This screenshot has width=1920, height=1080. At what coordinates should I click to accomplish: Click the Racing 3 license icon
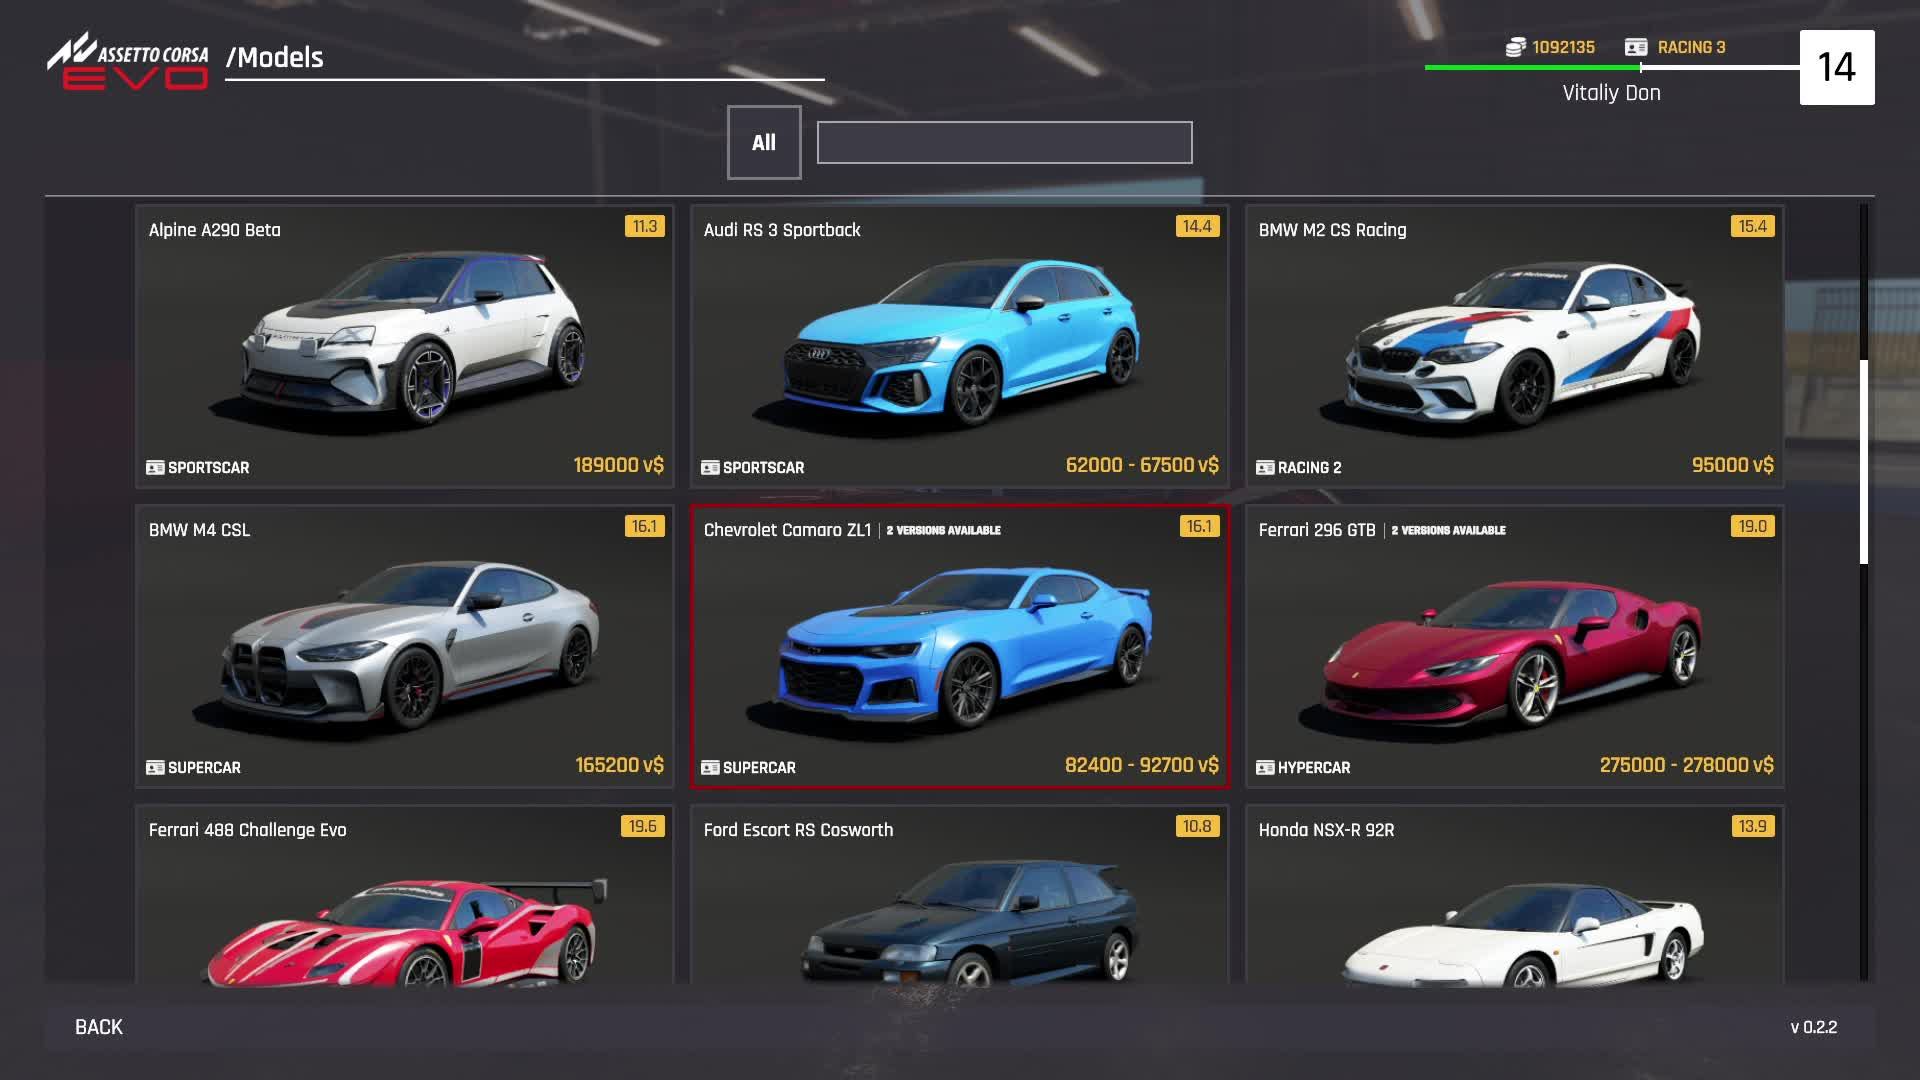1636,47
